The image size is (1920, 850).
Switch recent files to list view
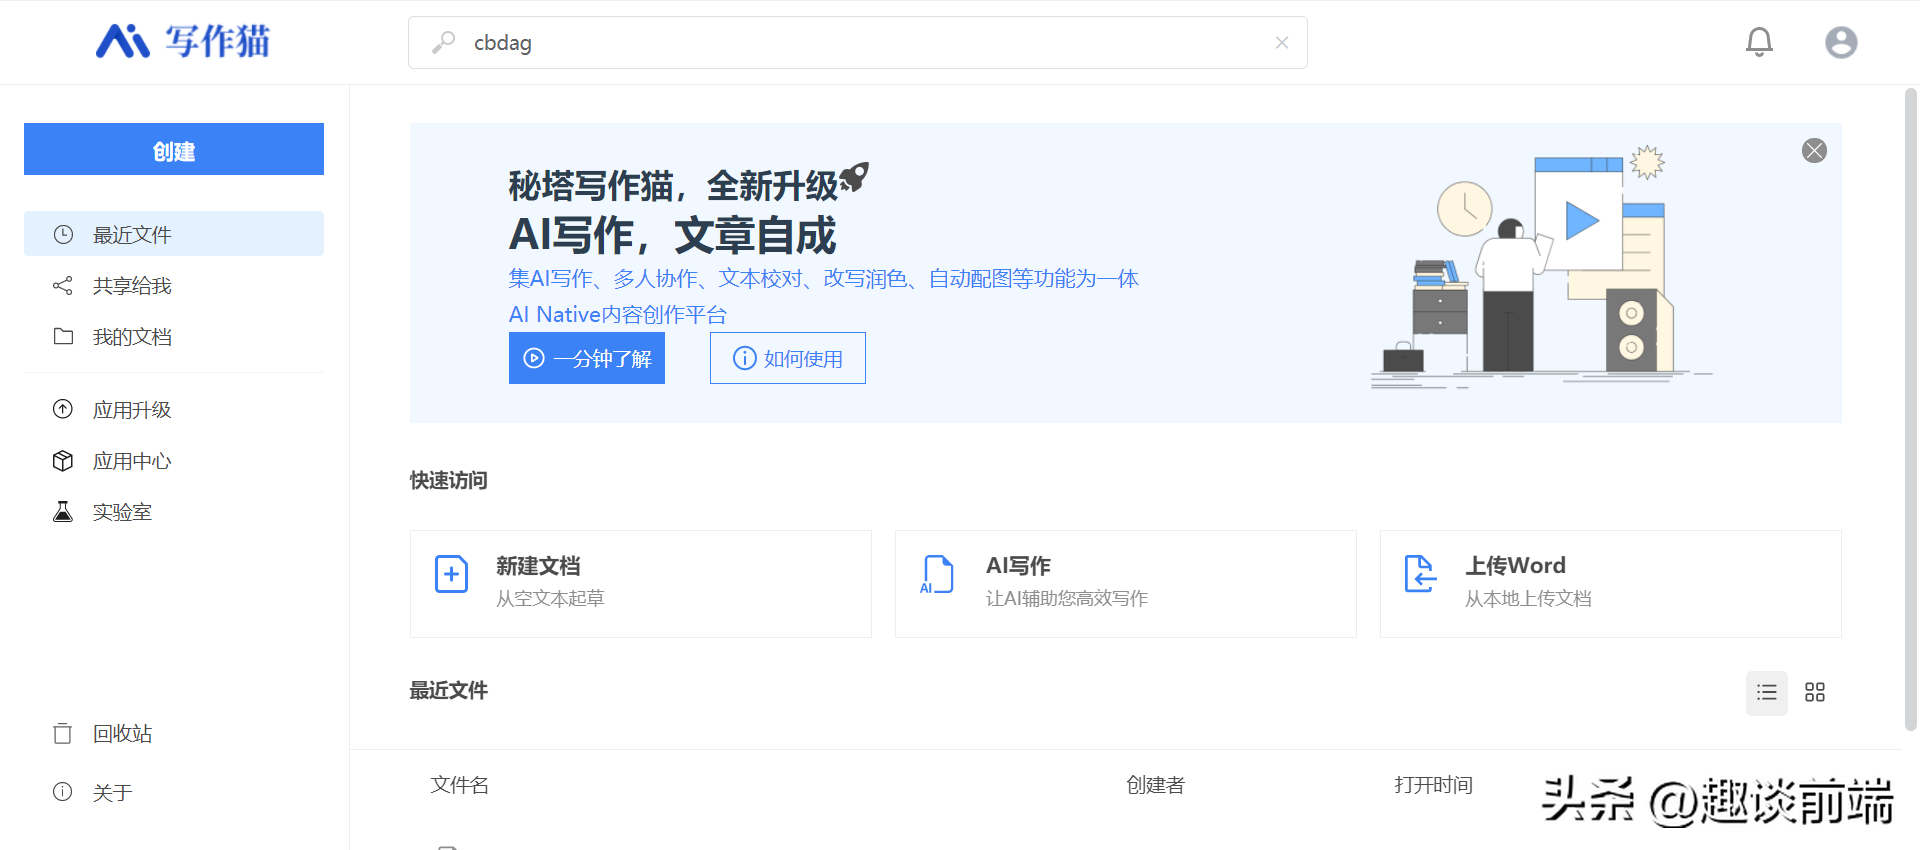click(x=1767, y=692)
